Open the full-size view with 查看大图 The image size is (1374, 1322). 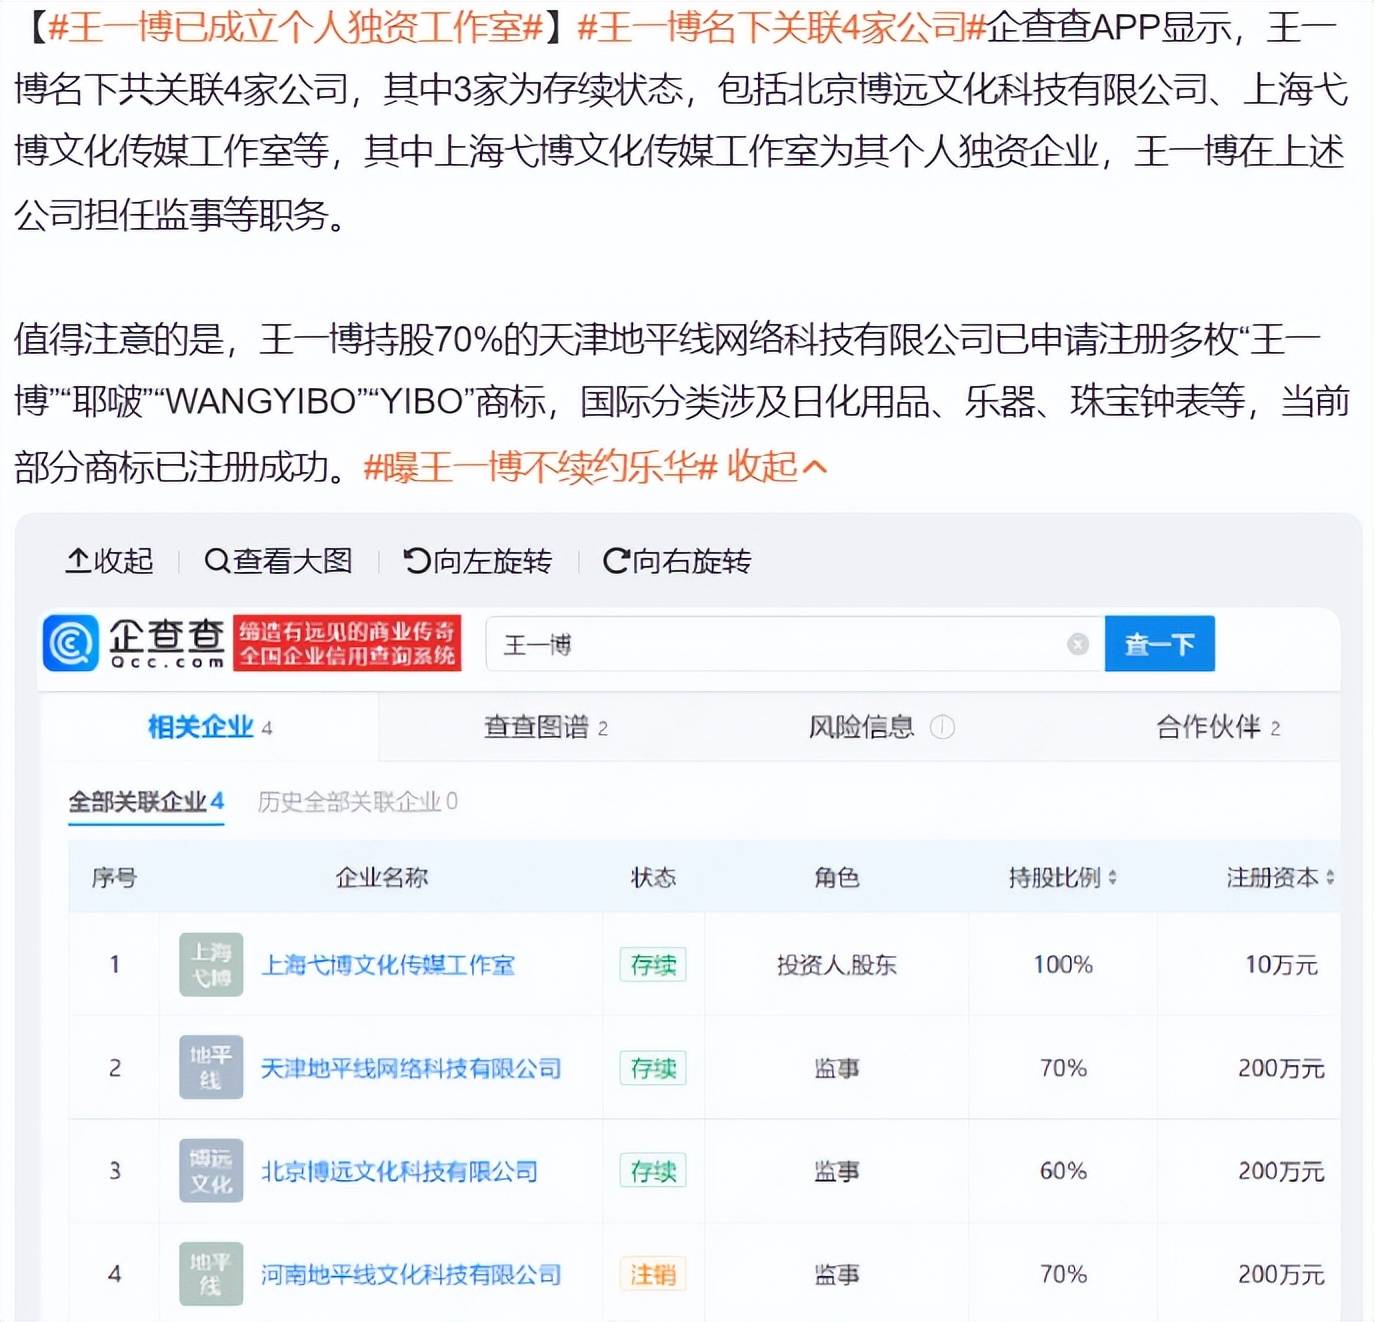(x=278, y=561)
